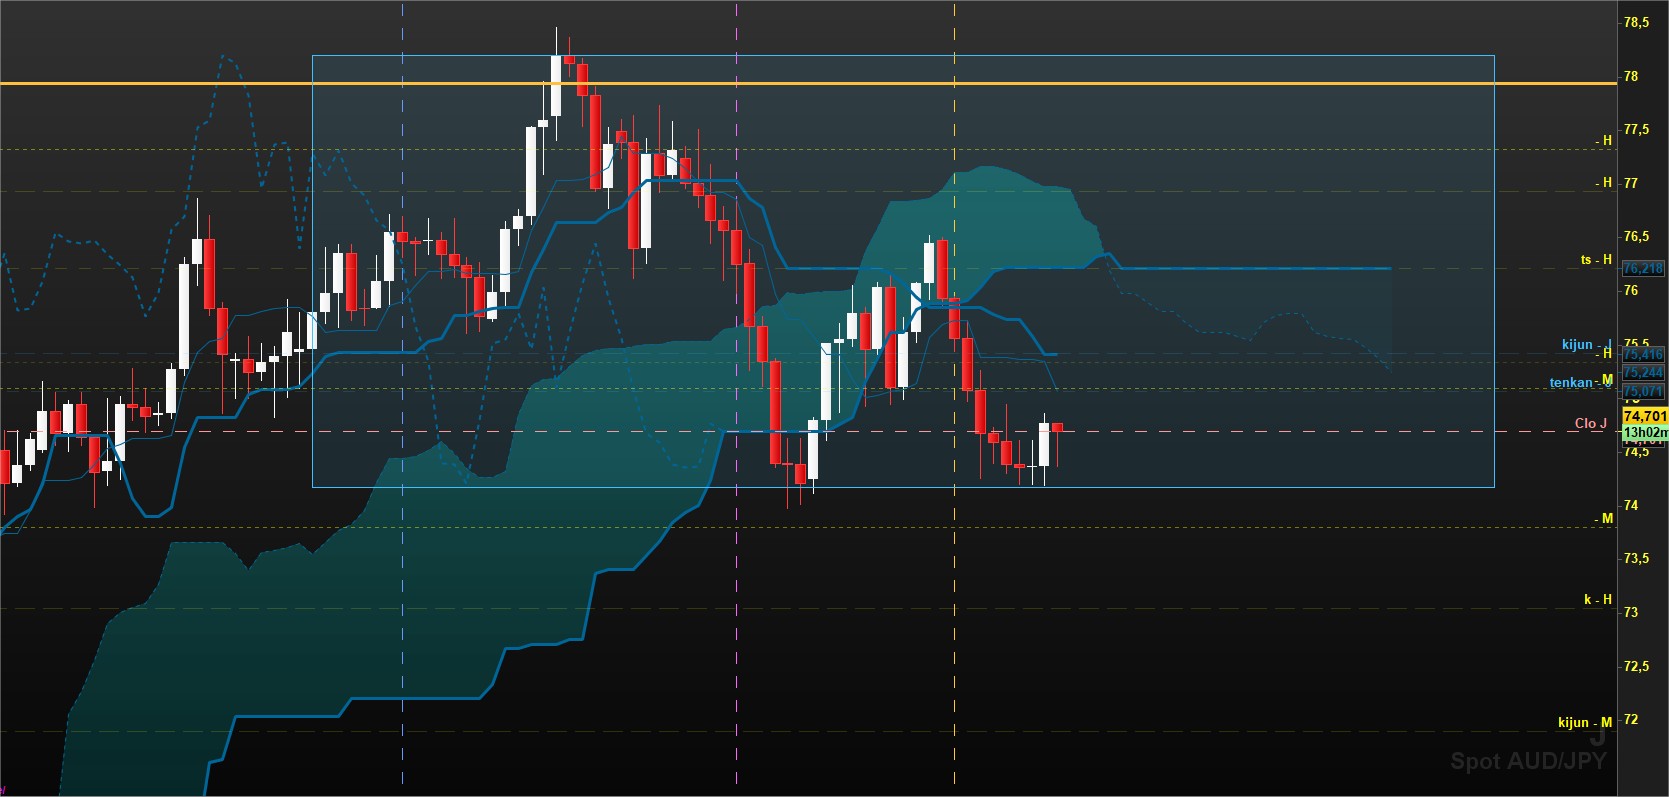Click the 73,5 price axis label

(x=1637, y=558)
